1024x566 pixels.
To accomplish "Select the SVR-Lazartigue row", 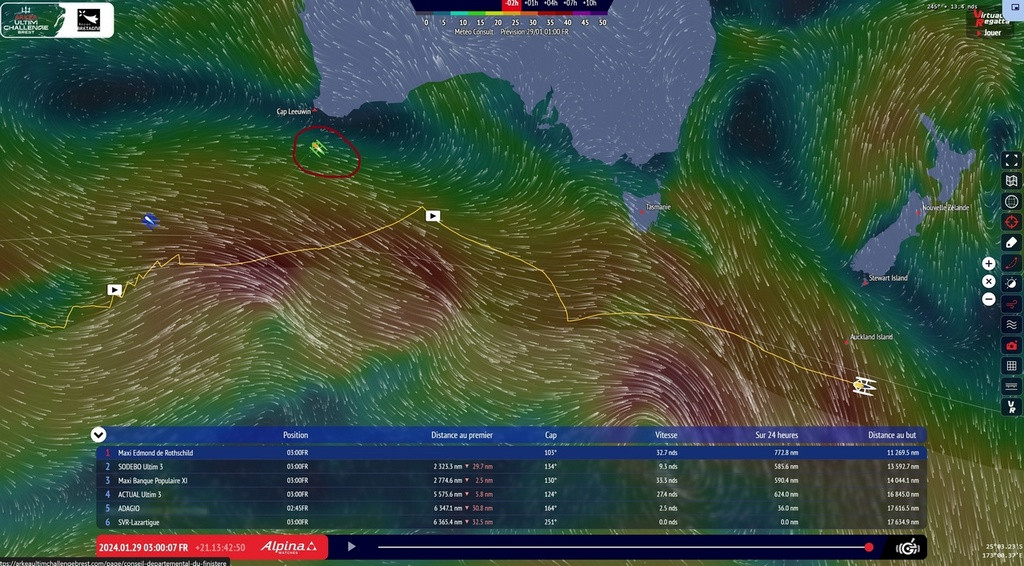I will point(511,522).
